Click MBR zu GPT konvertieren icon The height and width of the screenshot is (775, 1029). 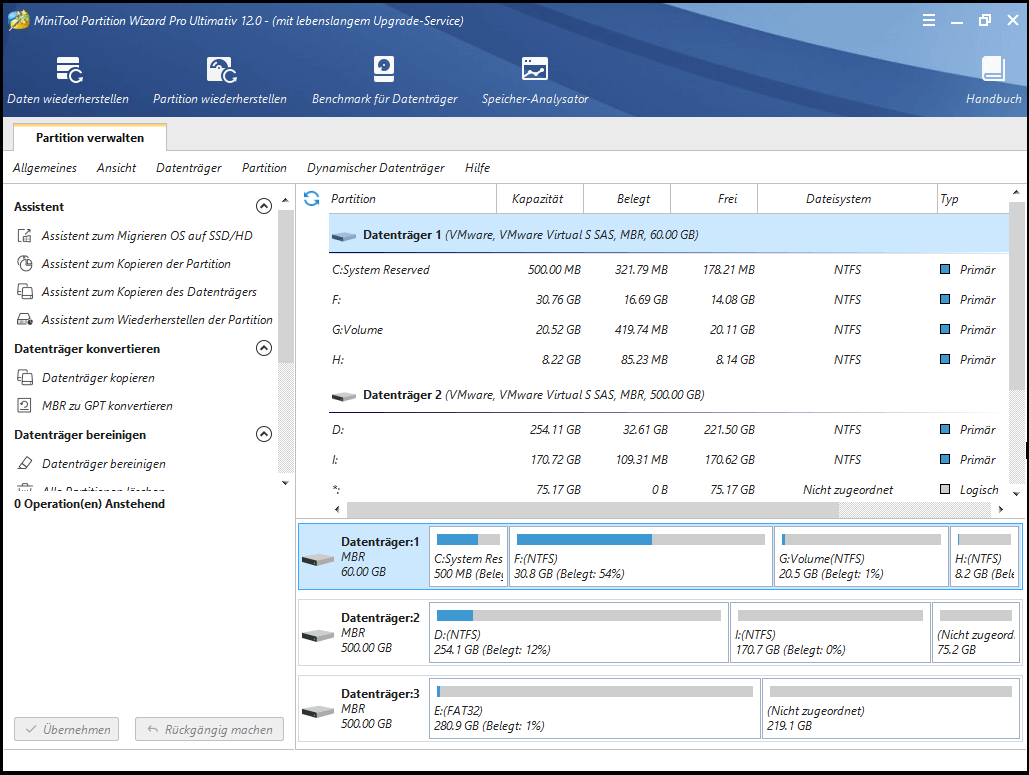24,406
